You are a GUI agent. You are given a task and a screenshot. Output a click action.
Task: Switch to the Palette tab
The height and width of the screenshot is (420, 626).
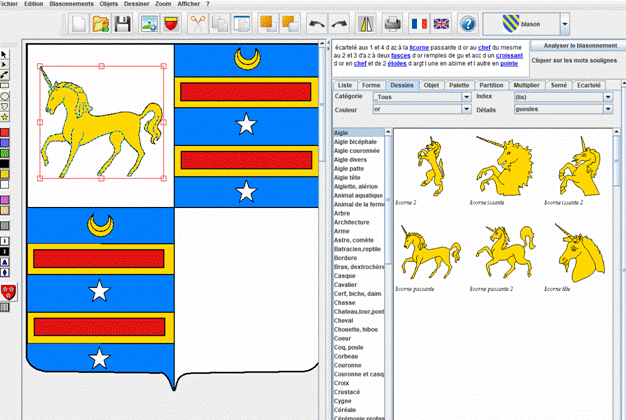tap(459, 86)
